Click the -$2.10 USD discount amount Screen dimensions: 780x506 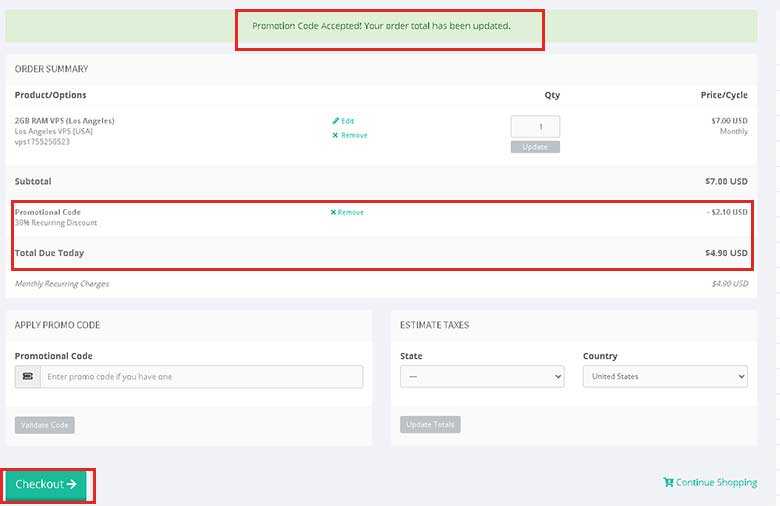727,212
